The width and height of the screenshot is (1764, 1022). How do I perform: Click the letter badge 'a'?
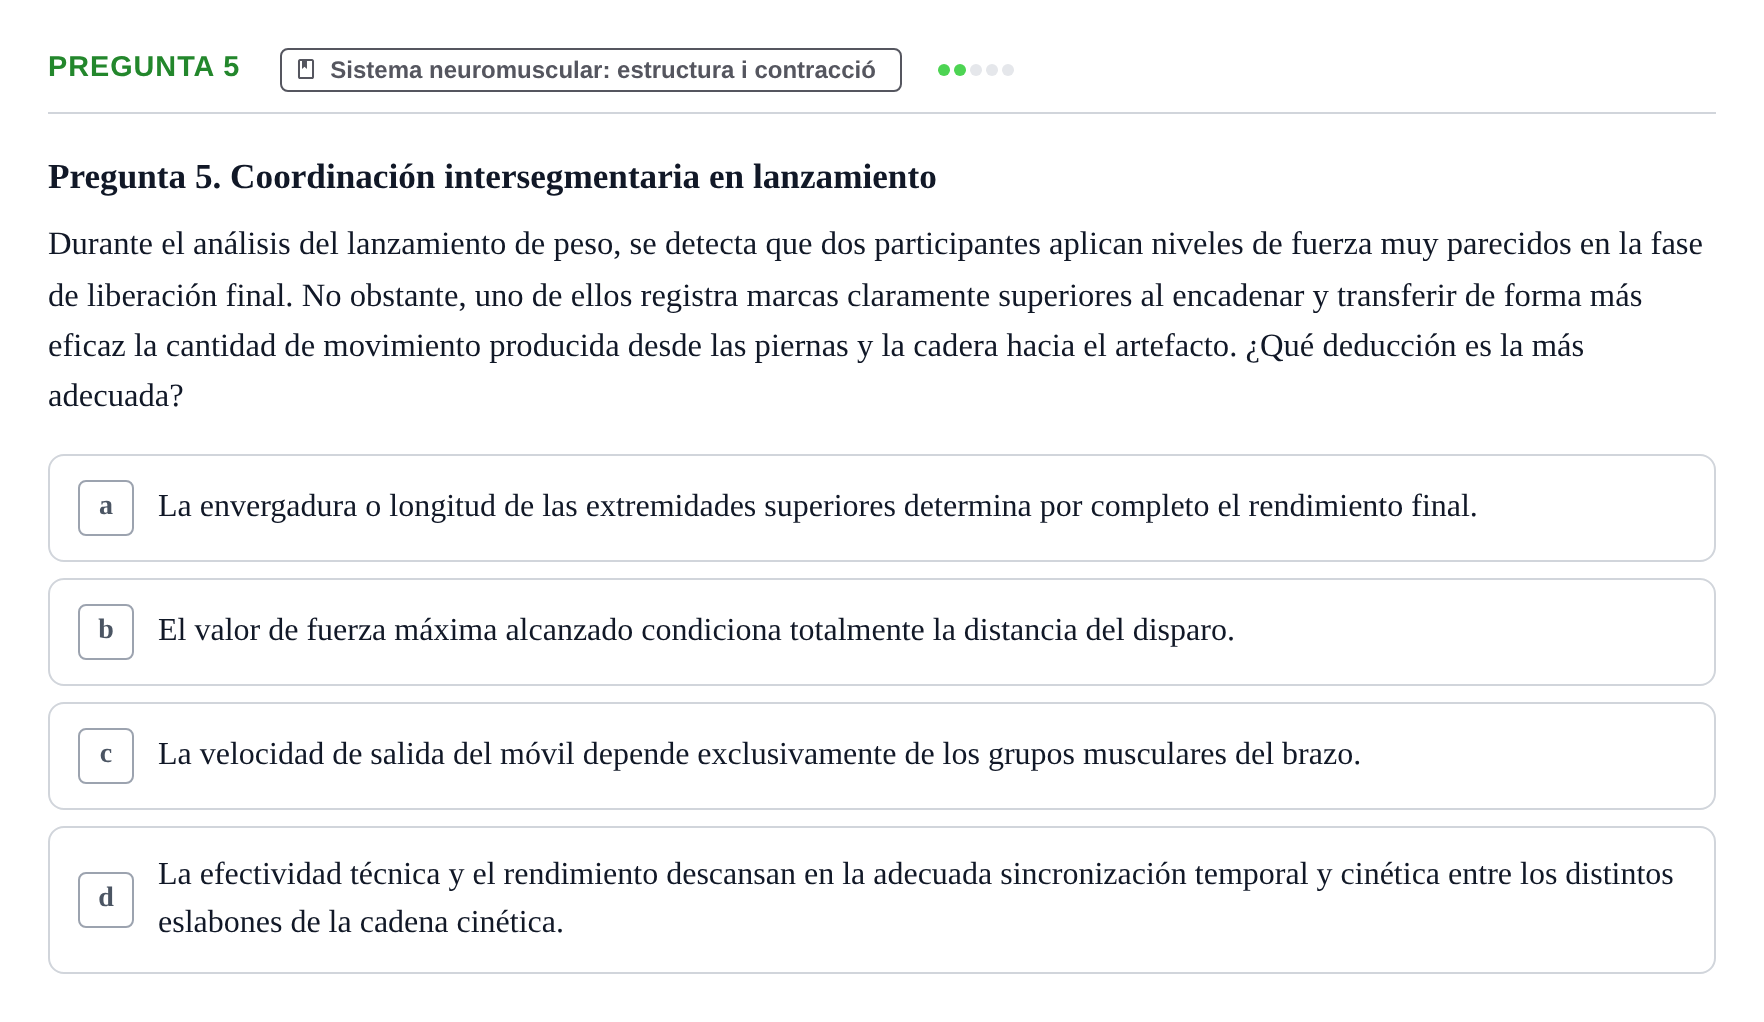point(106,508)
